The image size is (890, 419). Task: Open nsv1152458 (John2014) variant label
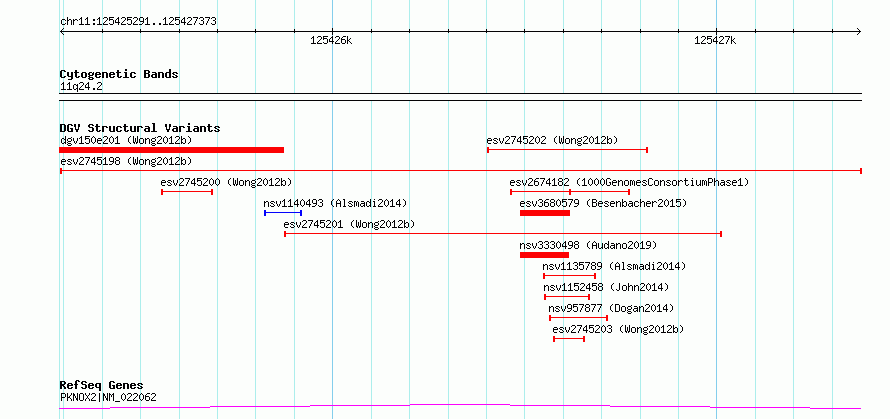pyautogui.click(x=606, y=287)
